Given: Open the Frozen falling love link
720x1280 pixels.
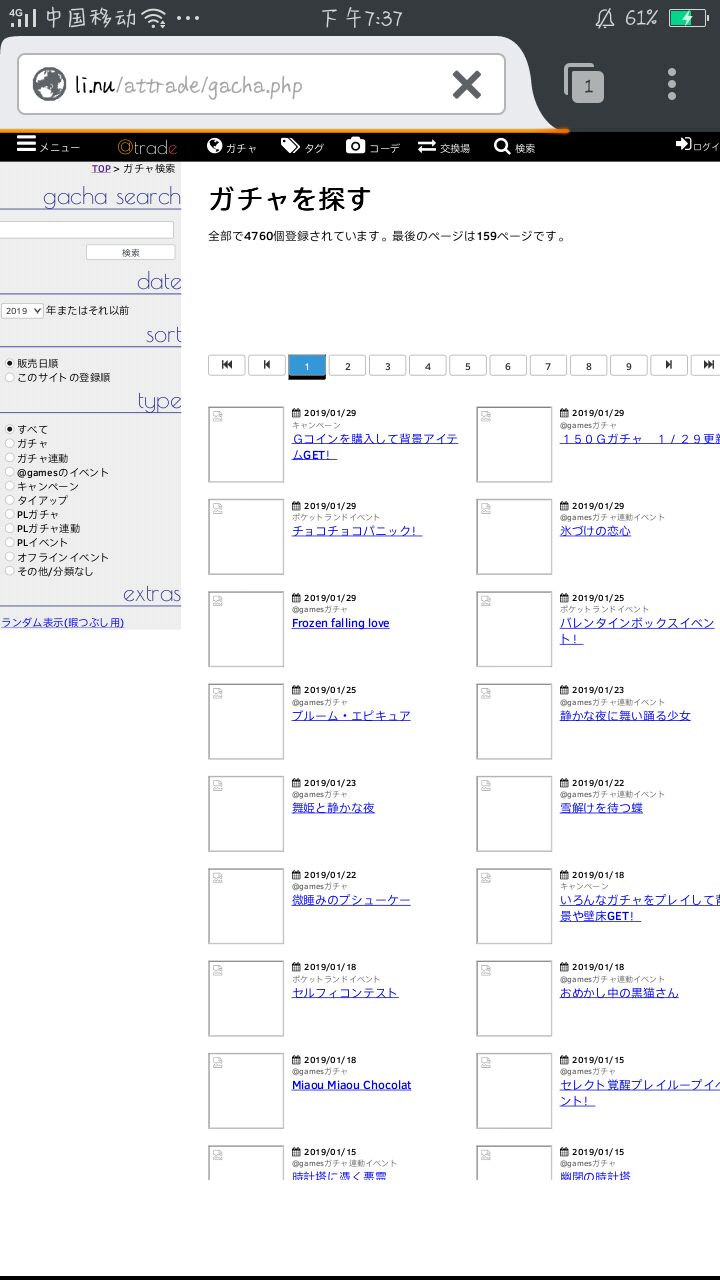Looking at the screenshot, I should (x=340, y=623).
